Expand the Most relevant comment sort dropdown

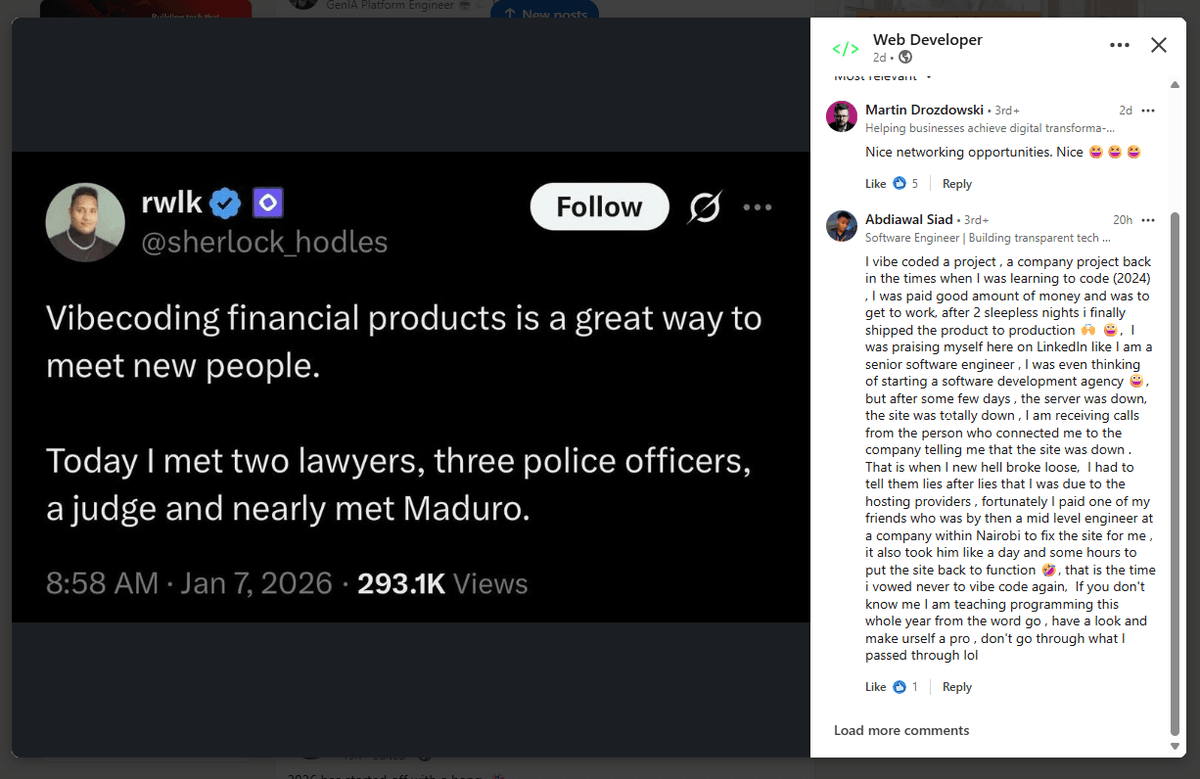pos(884,76)
